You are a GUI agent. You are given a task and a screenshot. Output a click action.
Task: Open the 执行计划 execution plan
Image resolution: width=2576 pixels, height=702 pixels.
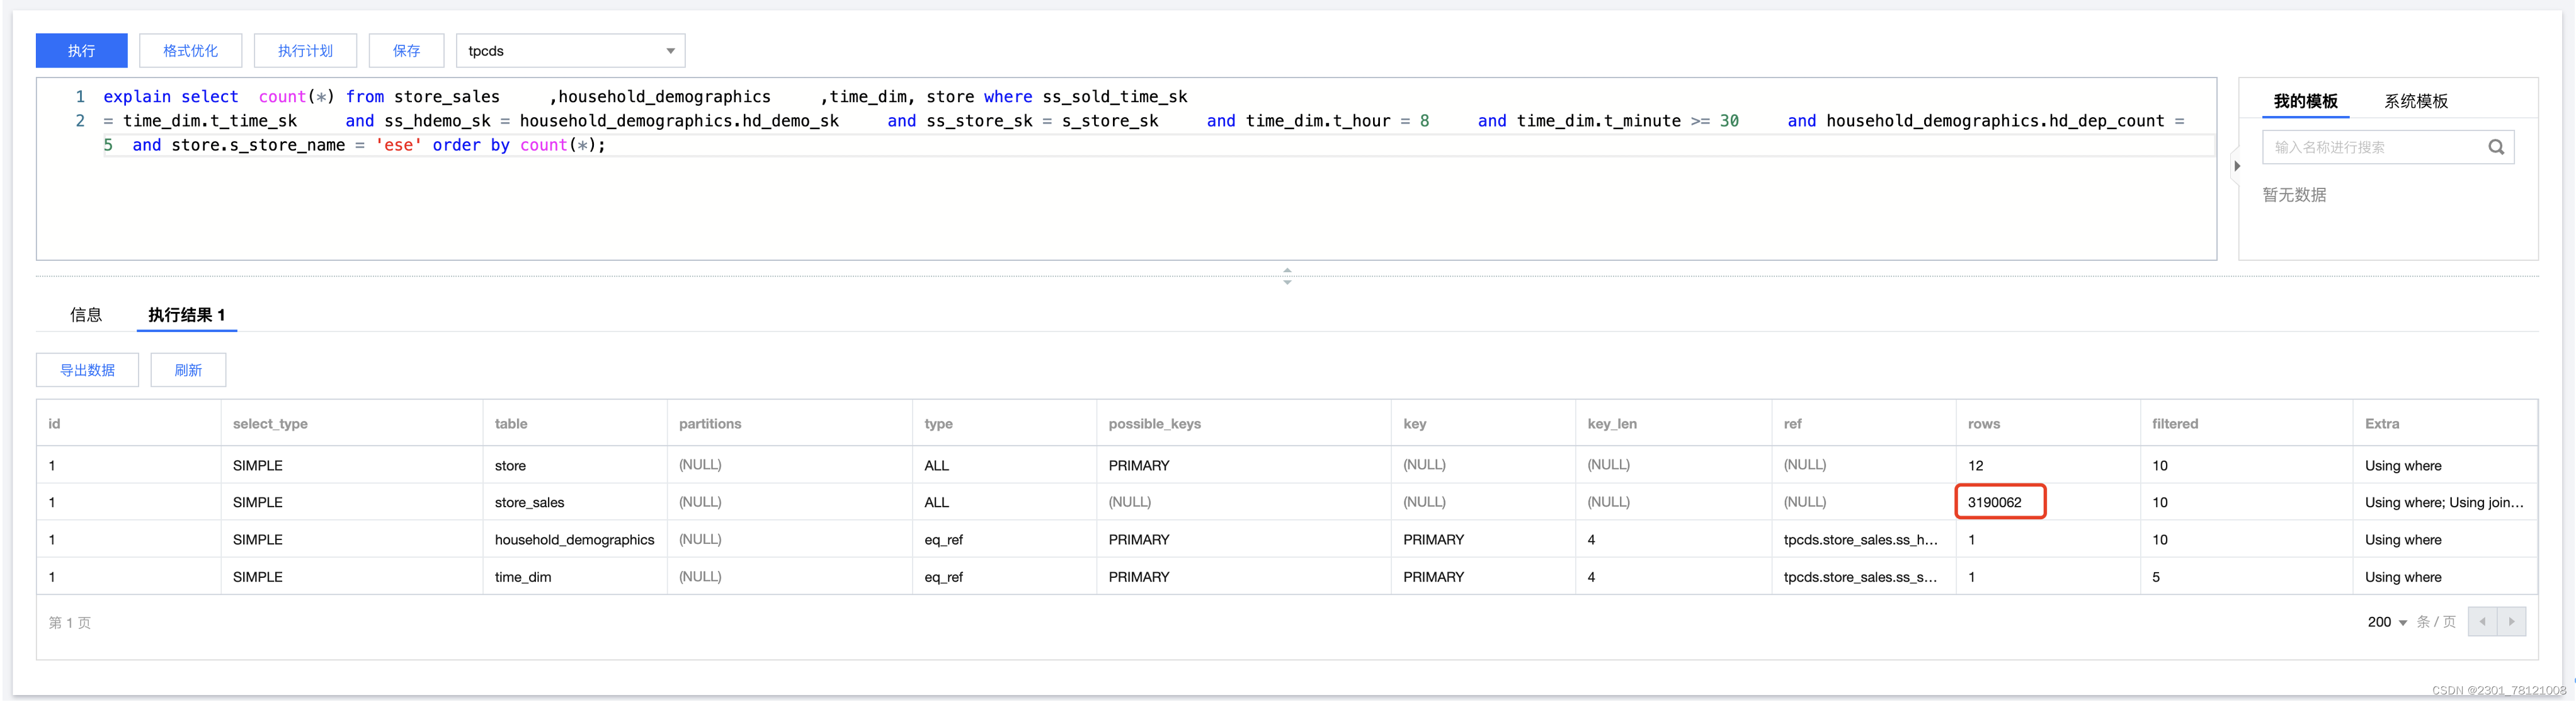[305, 51]
